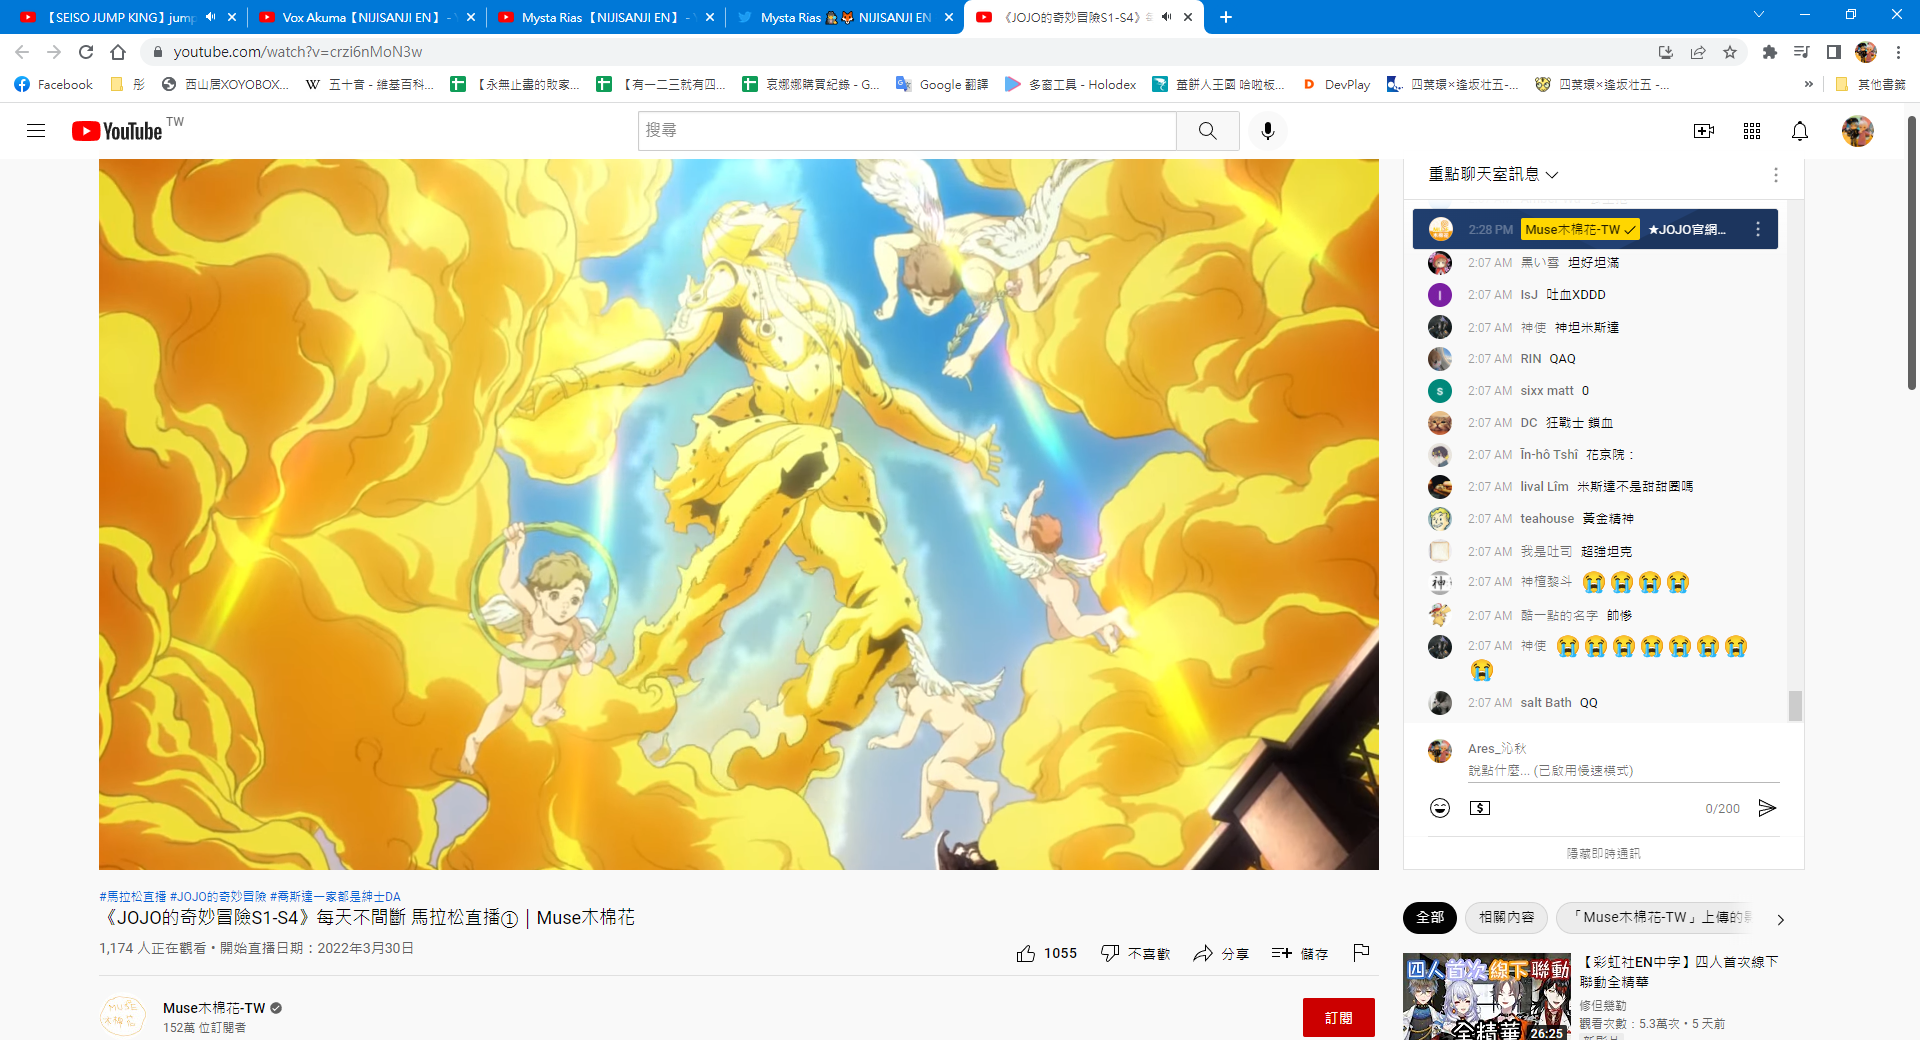Report the video flag icon
This screenshot has height=1040, width=1920.
[1361, 953]
